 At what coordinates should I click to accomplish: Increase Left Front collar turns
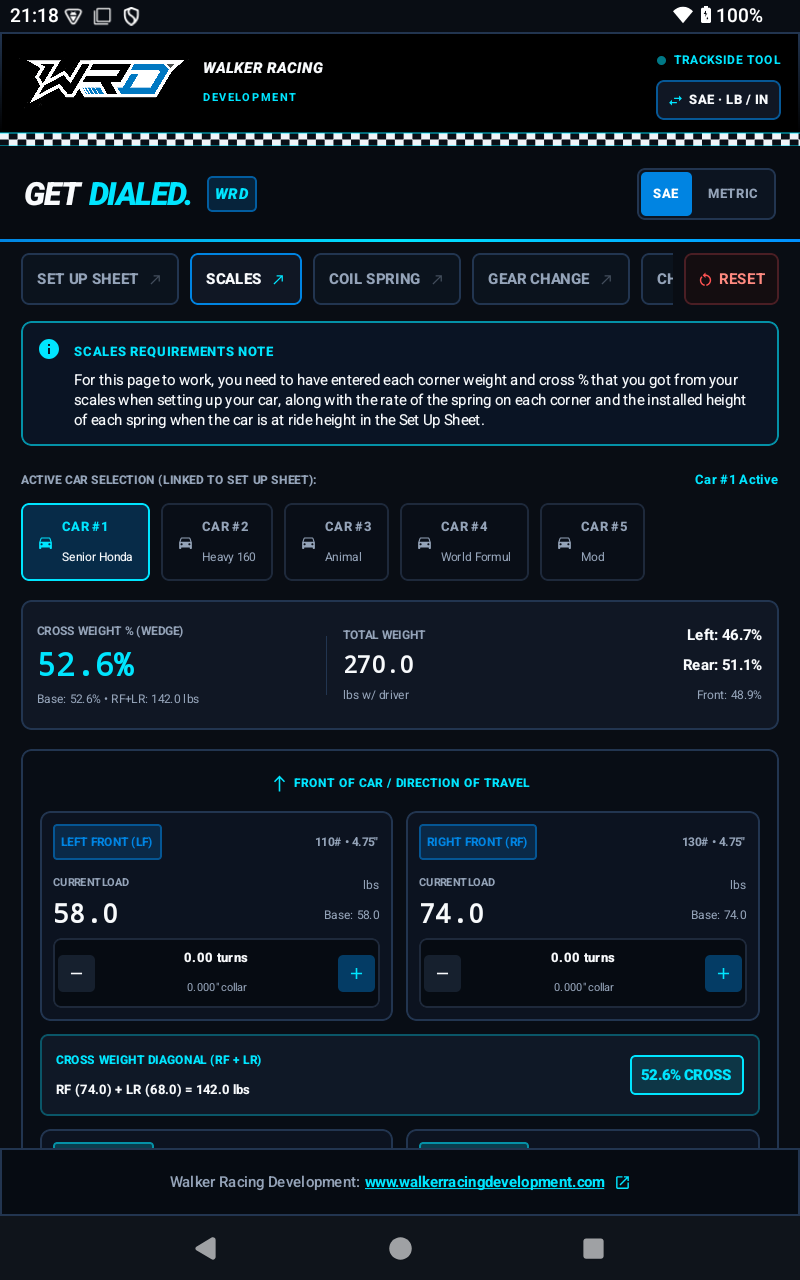356,973
